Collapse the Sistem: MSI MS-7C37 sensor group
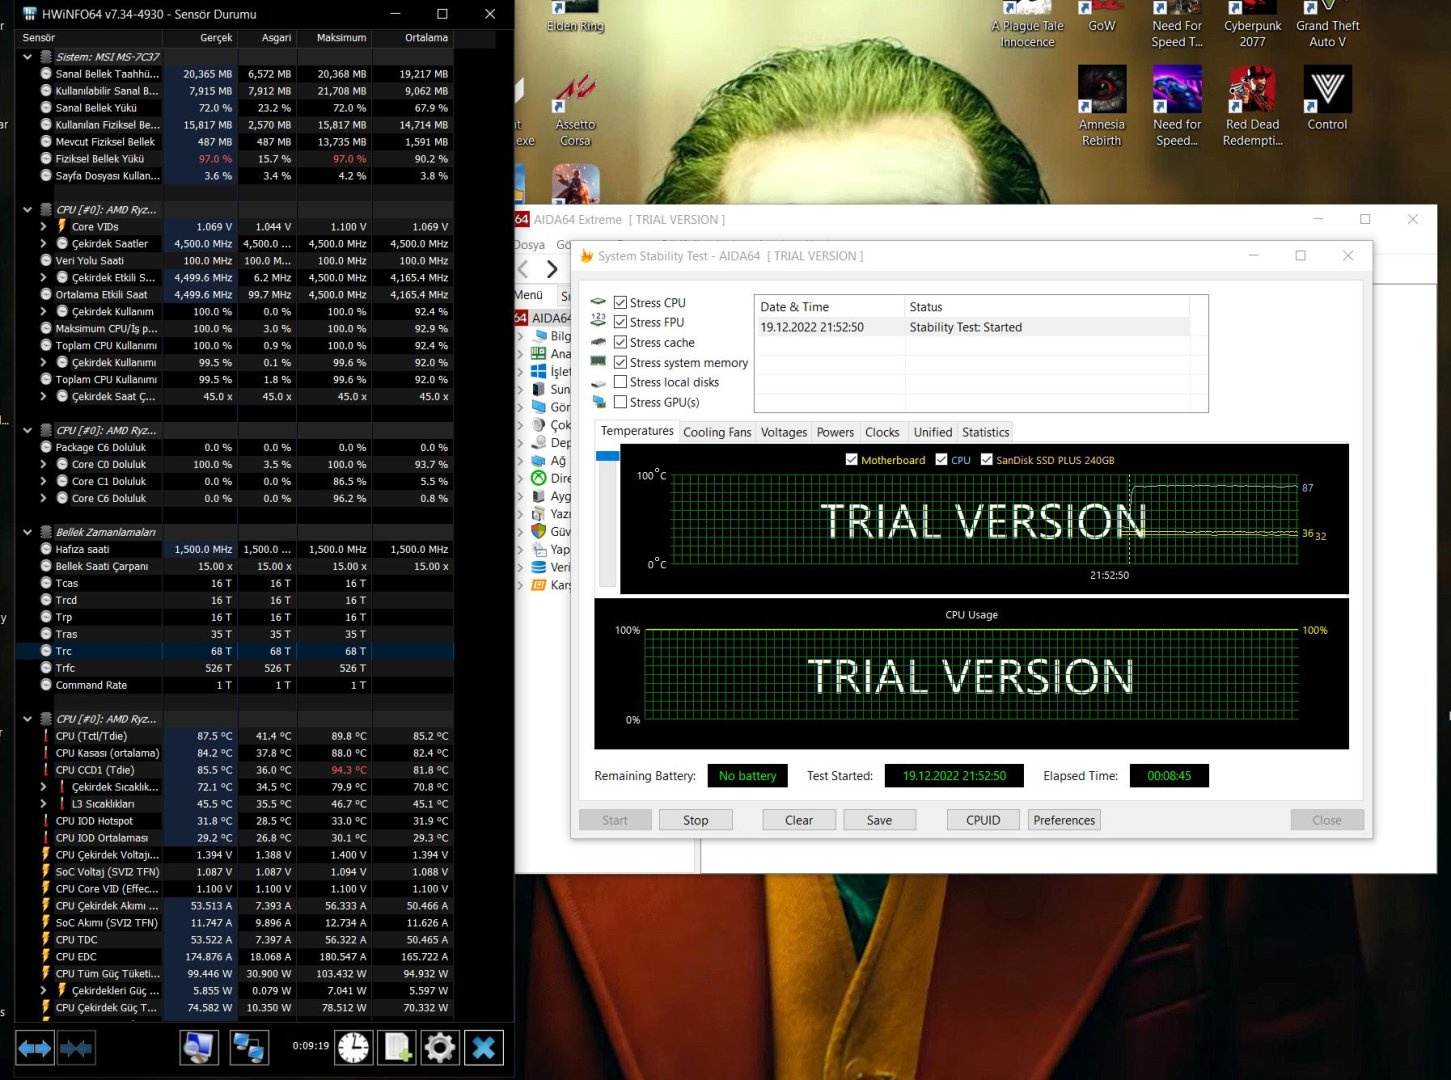The image size is (1451, 1080). 27,57
